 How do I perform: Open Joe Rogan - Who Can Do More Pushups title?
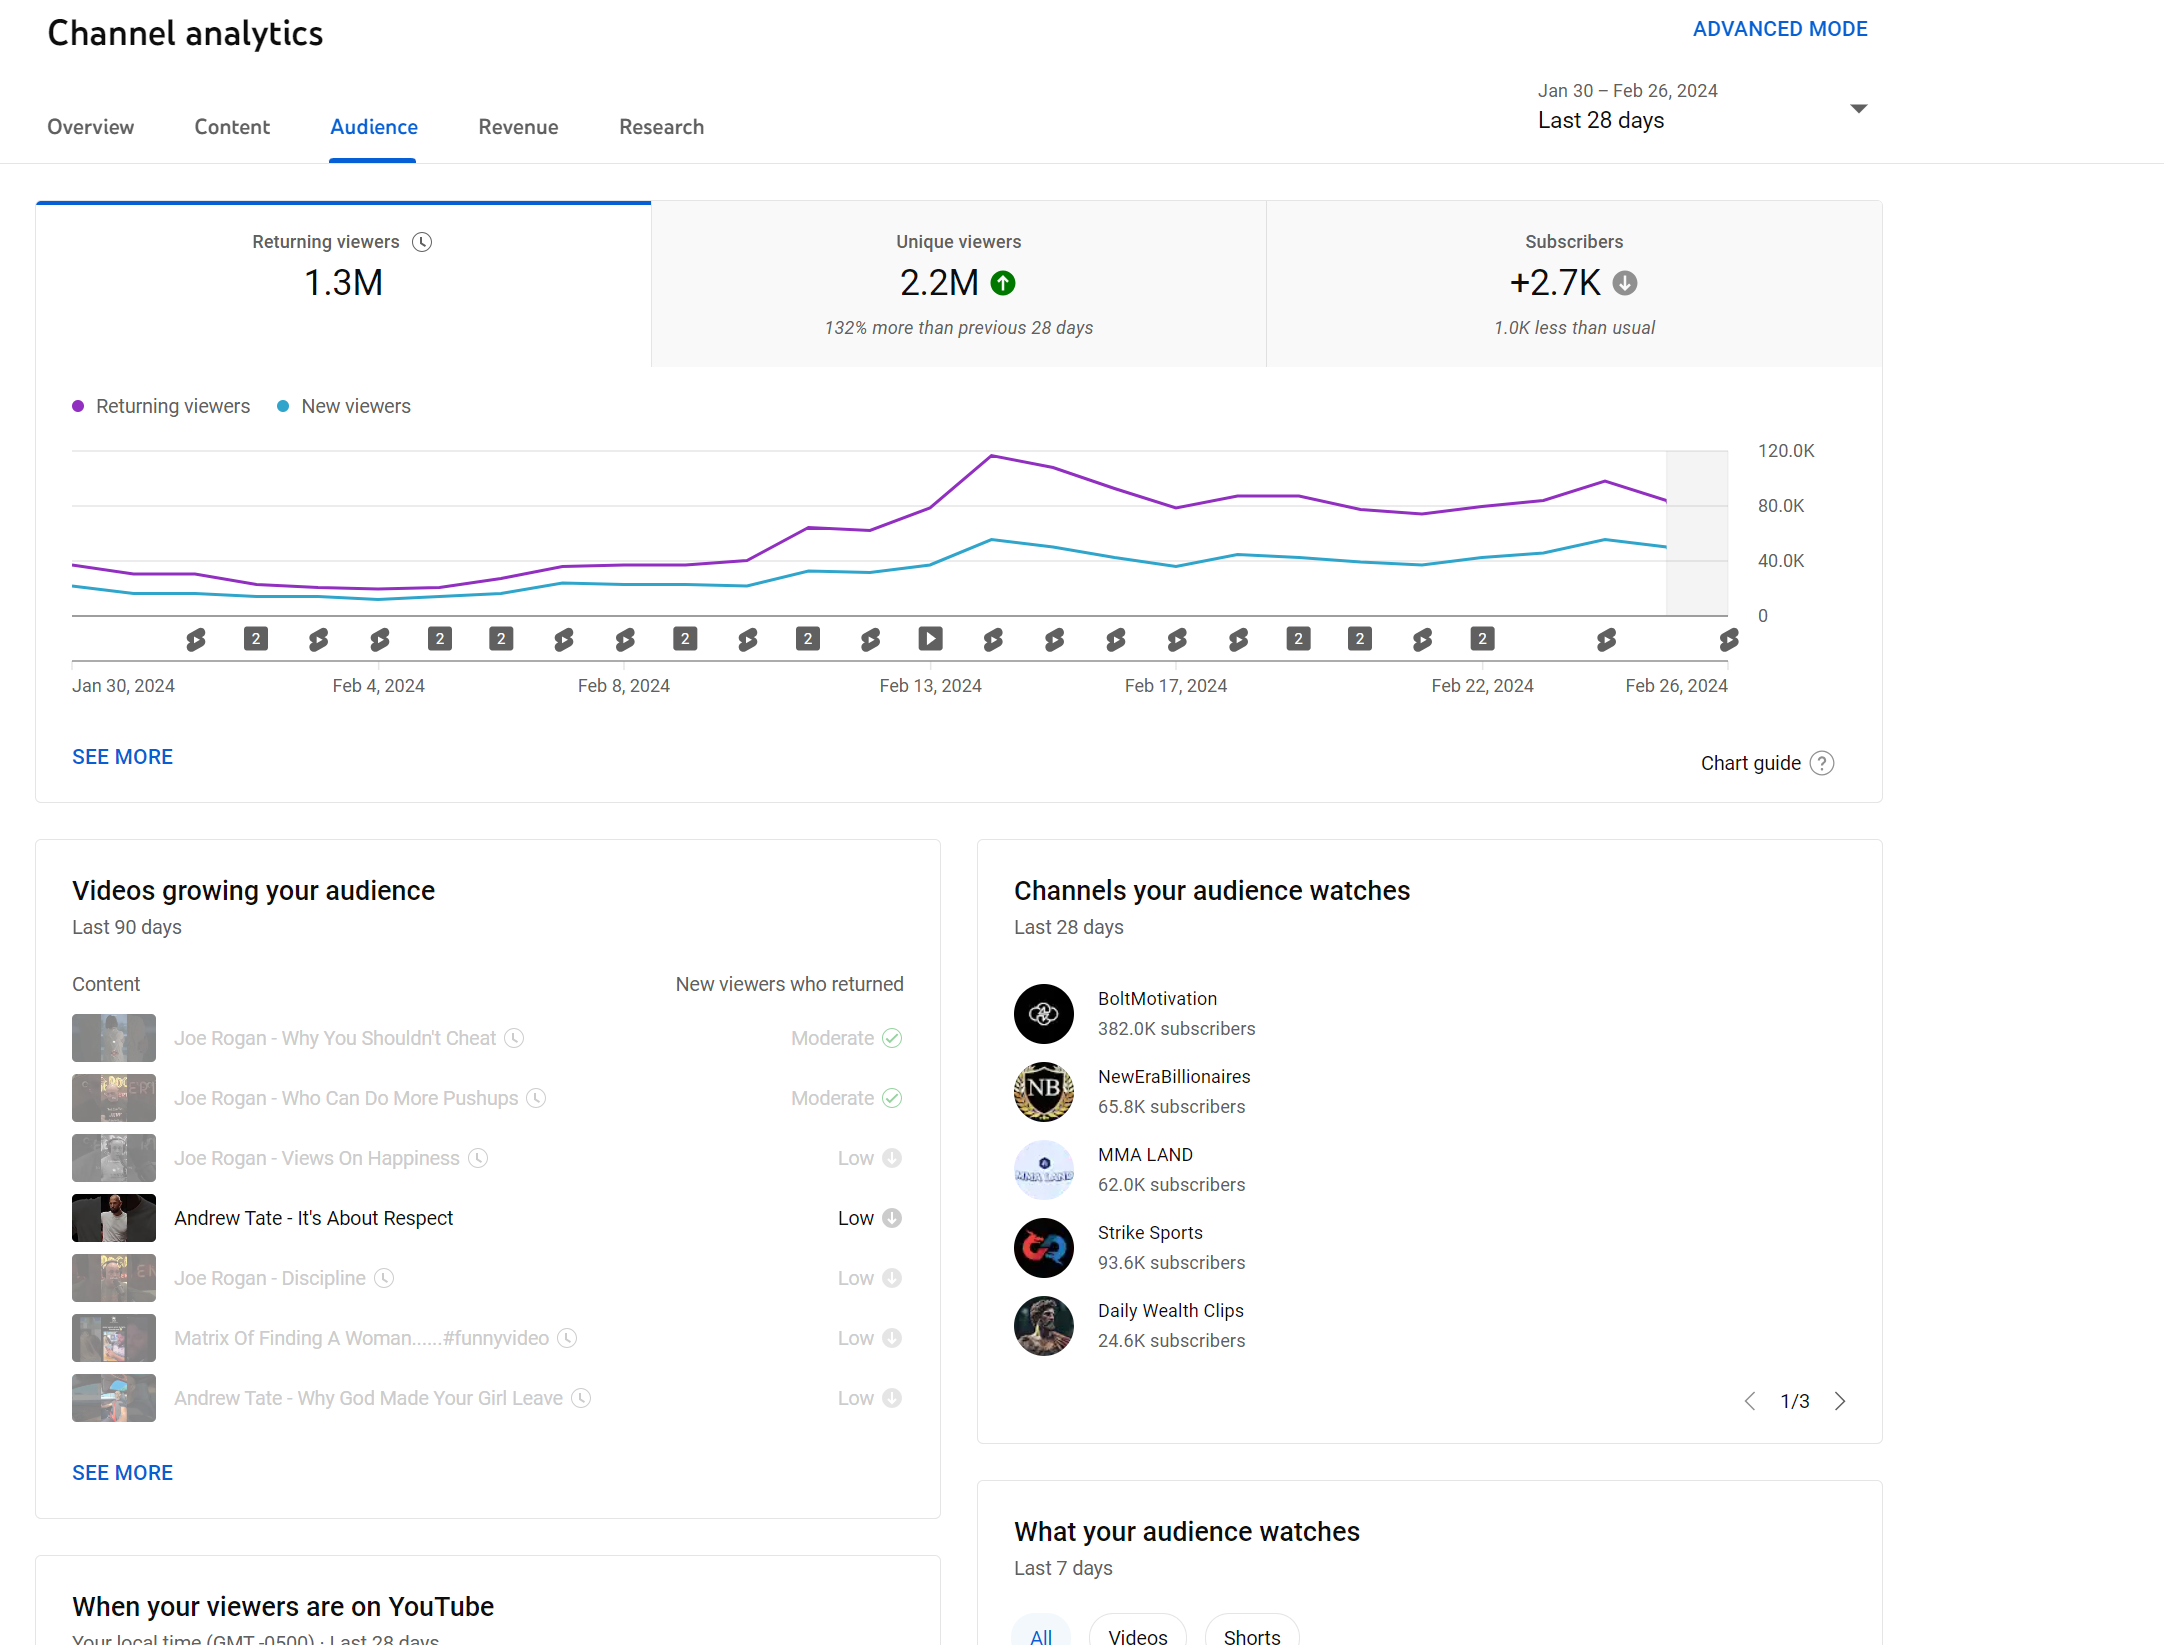(346, 1098)
